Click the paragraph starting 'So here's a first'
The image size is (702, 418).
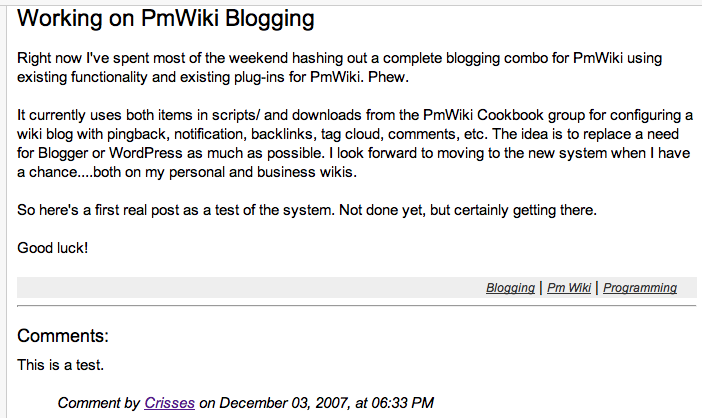pyautogui.click(x=307, y=210)
